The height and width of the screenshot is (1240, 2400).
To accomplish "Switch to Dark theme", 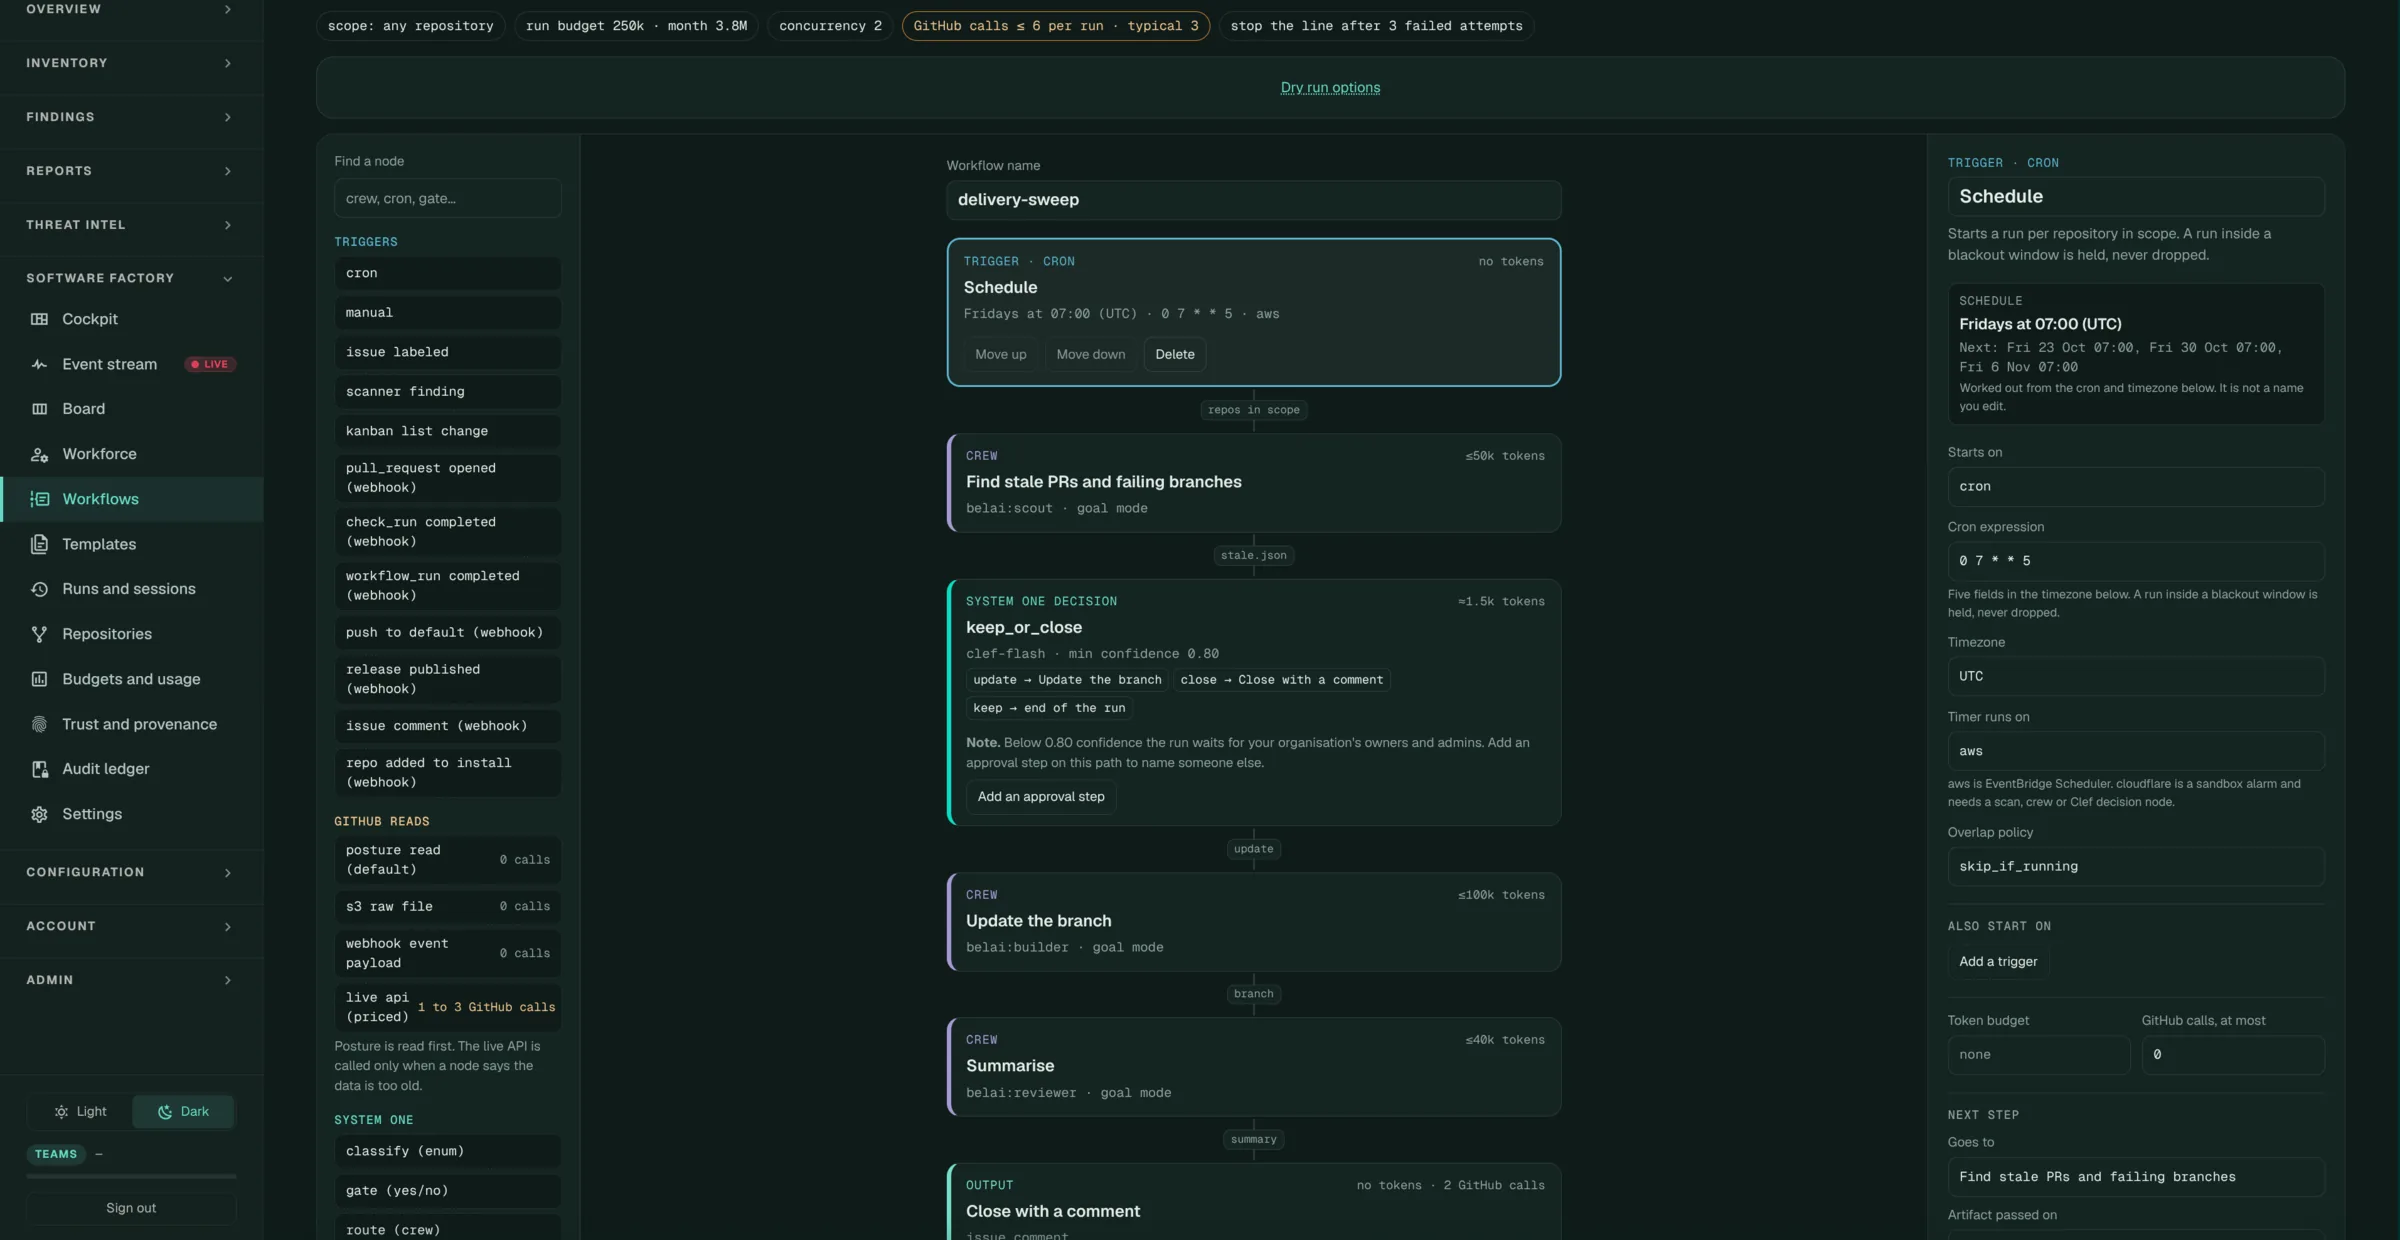I will [x=183, y=1111].
